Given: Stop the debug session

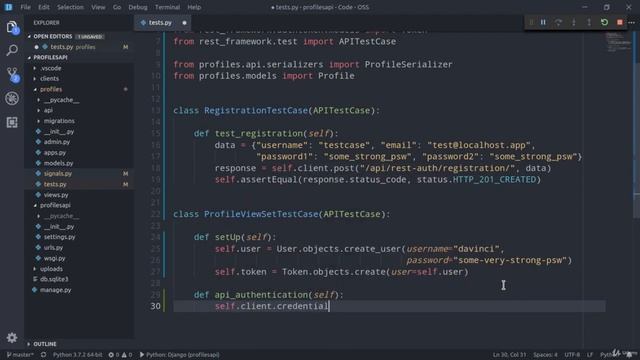Looking at the screenshot, I should point(620,22).
